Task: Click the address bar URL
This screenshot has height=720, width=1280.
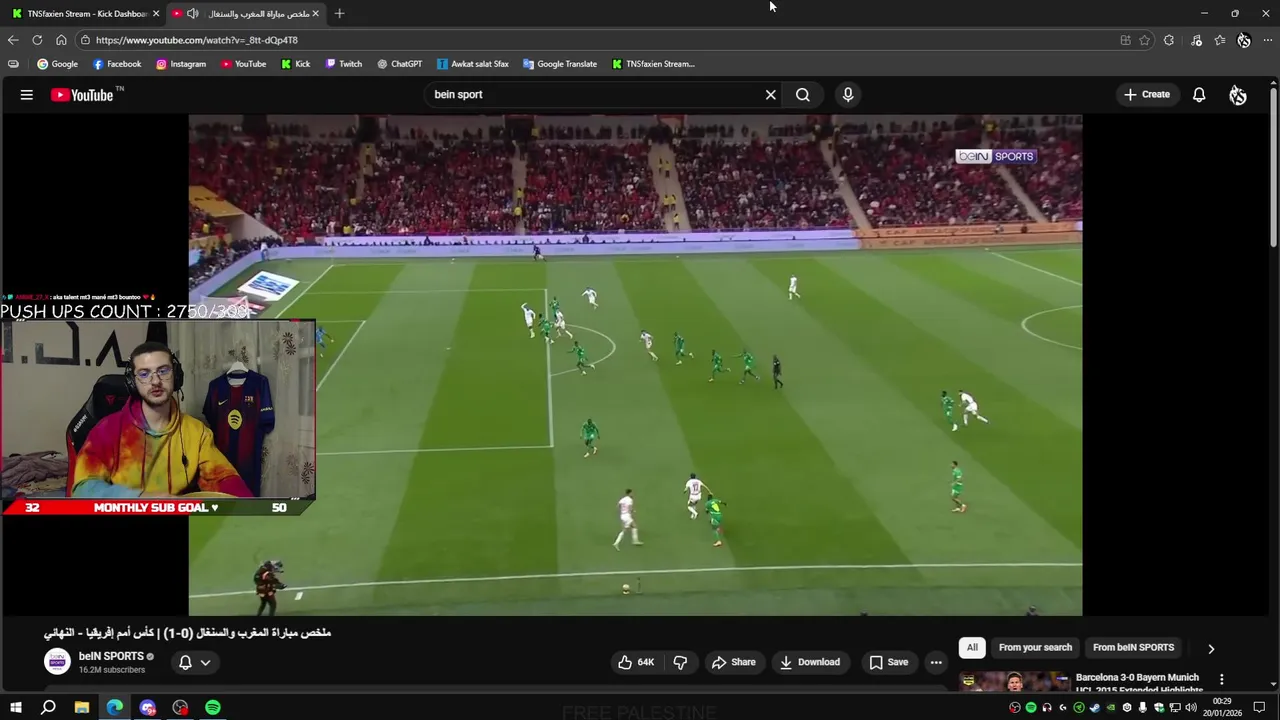Action: [197, 40]
